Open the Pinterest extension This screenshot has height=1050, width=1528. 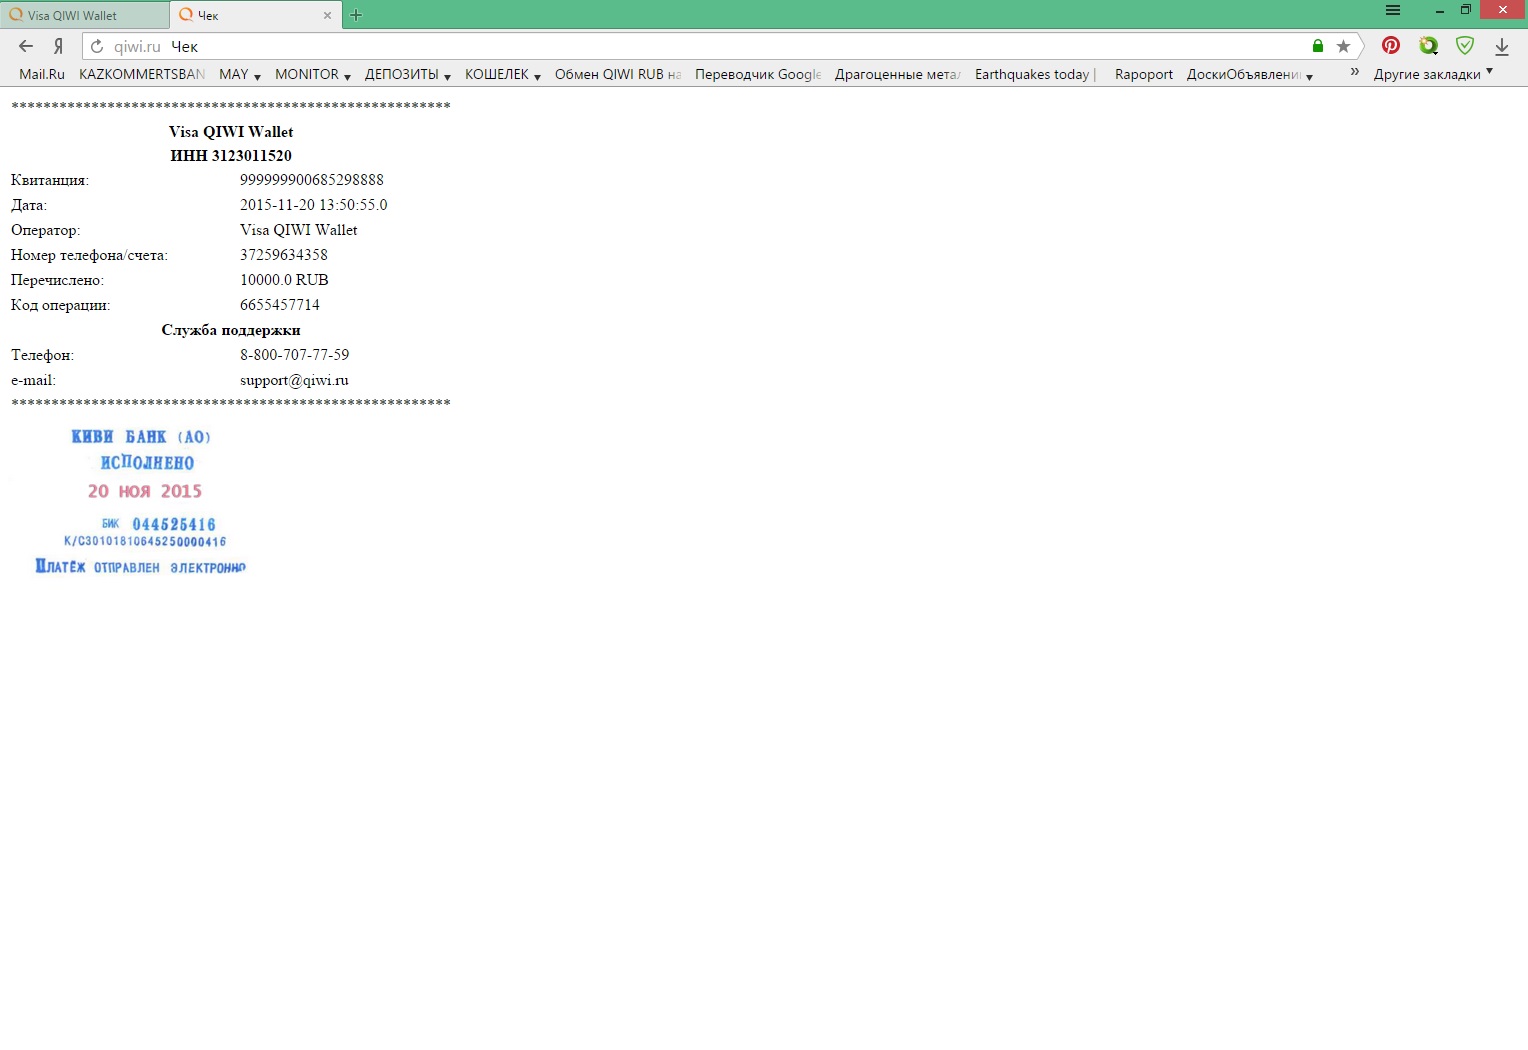coord(1390,45)
